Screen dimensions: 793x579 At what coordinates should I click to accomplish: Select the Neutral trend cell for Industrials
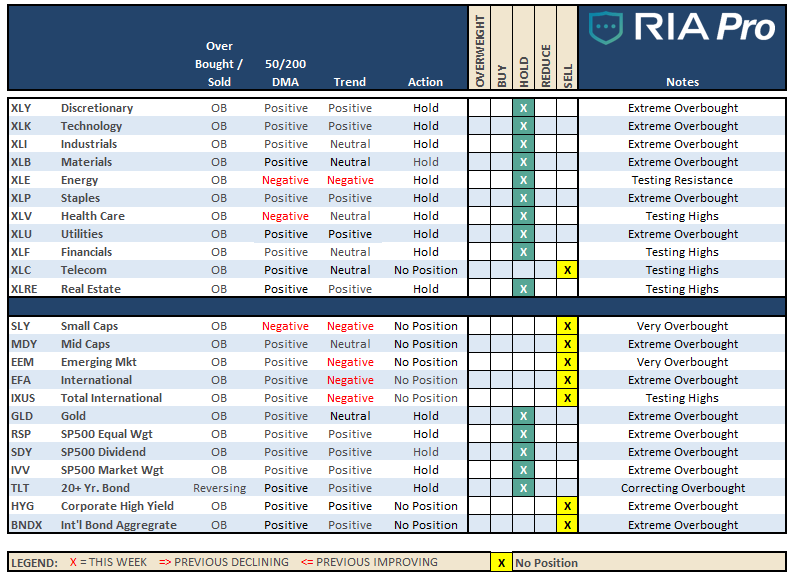click(350, 144)
